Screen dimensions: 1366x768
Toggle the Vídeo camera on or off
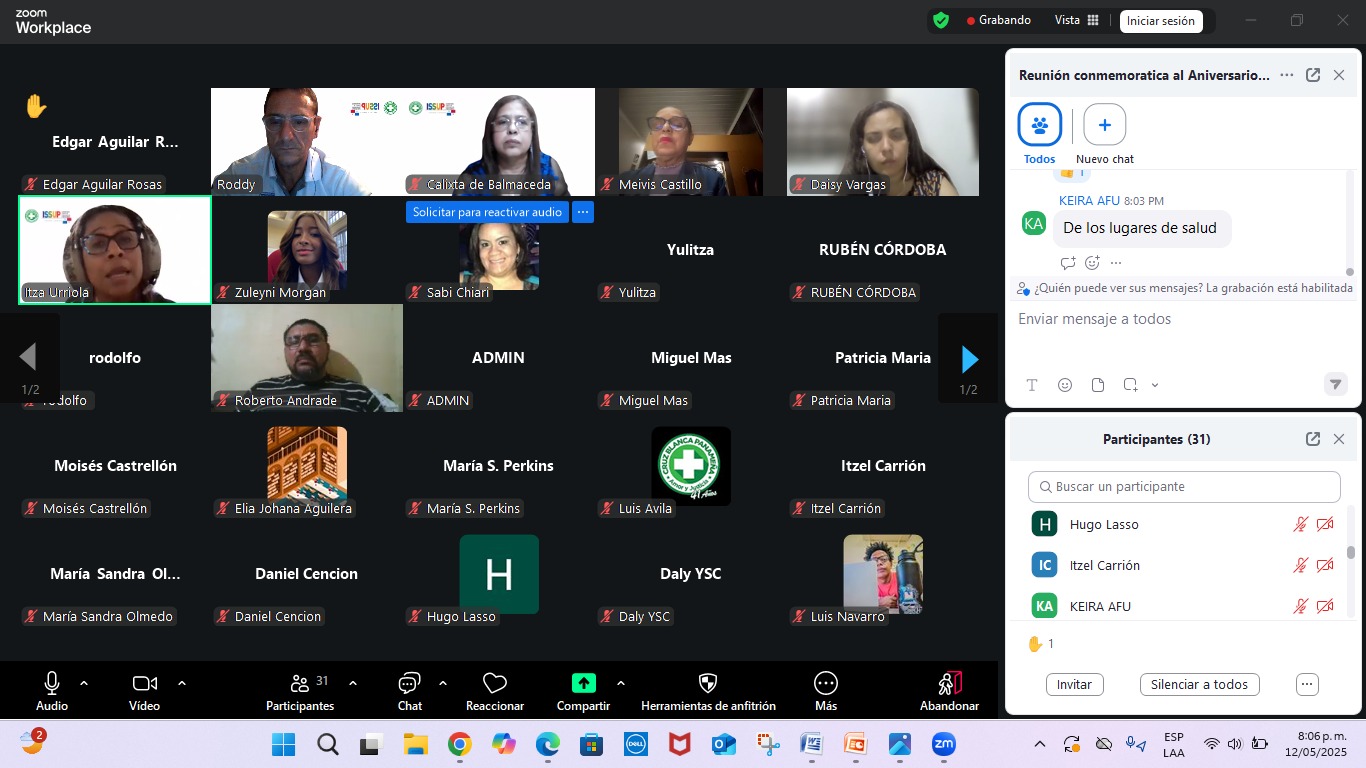coord(144,683)
